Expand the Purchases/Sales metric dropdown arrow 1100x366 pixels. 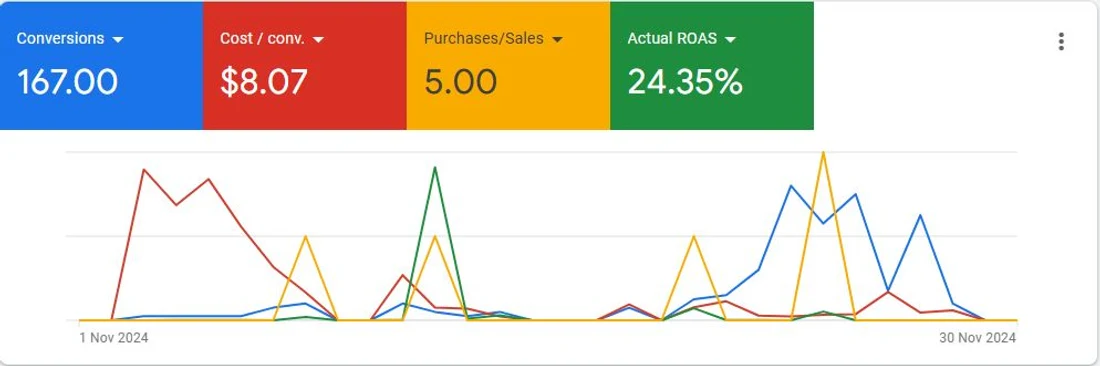(557, 40)
